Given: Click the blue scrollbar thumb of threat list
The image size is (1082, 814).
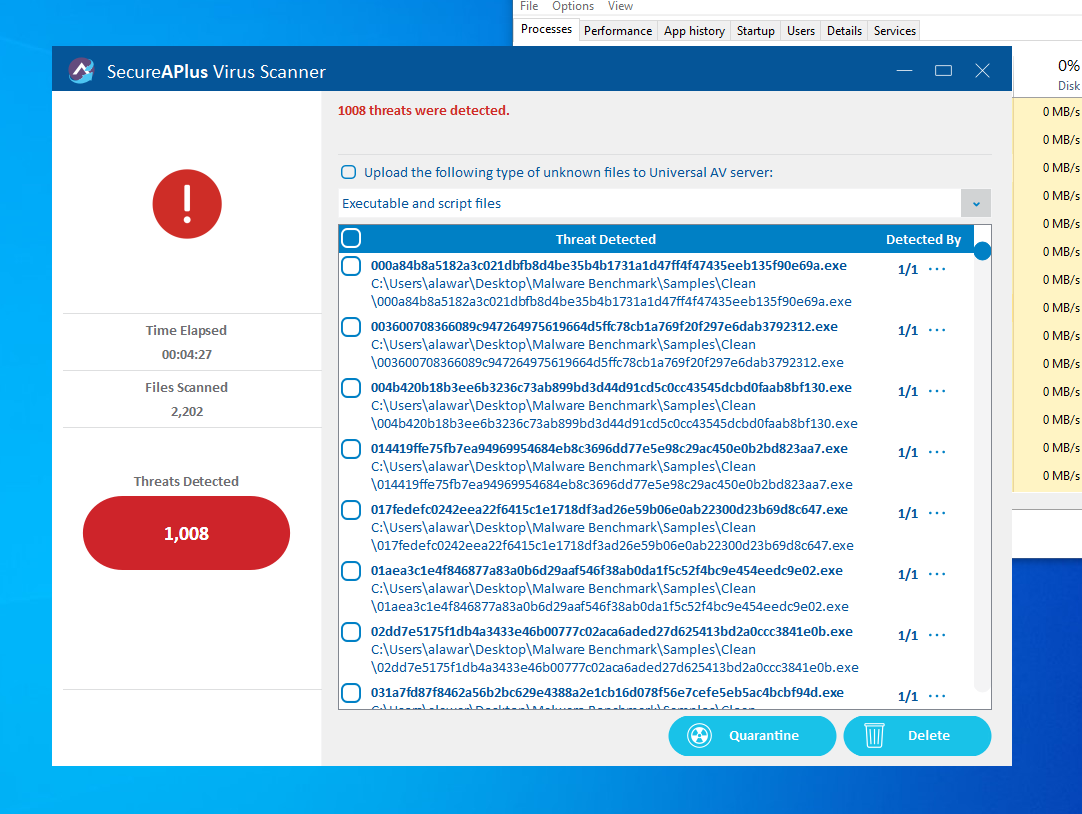Looking at the screenshot, I should [983, 251].
